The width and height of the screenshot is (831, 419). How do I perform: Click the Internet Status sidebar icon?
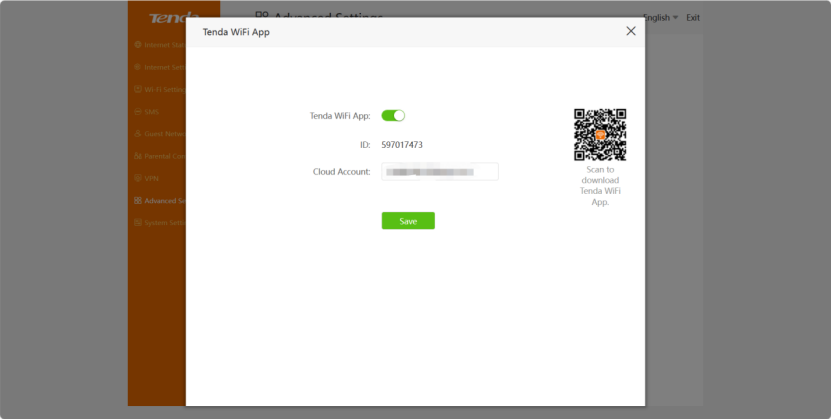pos(137,45)
